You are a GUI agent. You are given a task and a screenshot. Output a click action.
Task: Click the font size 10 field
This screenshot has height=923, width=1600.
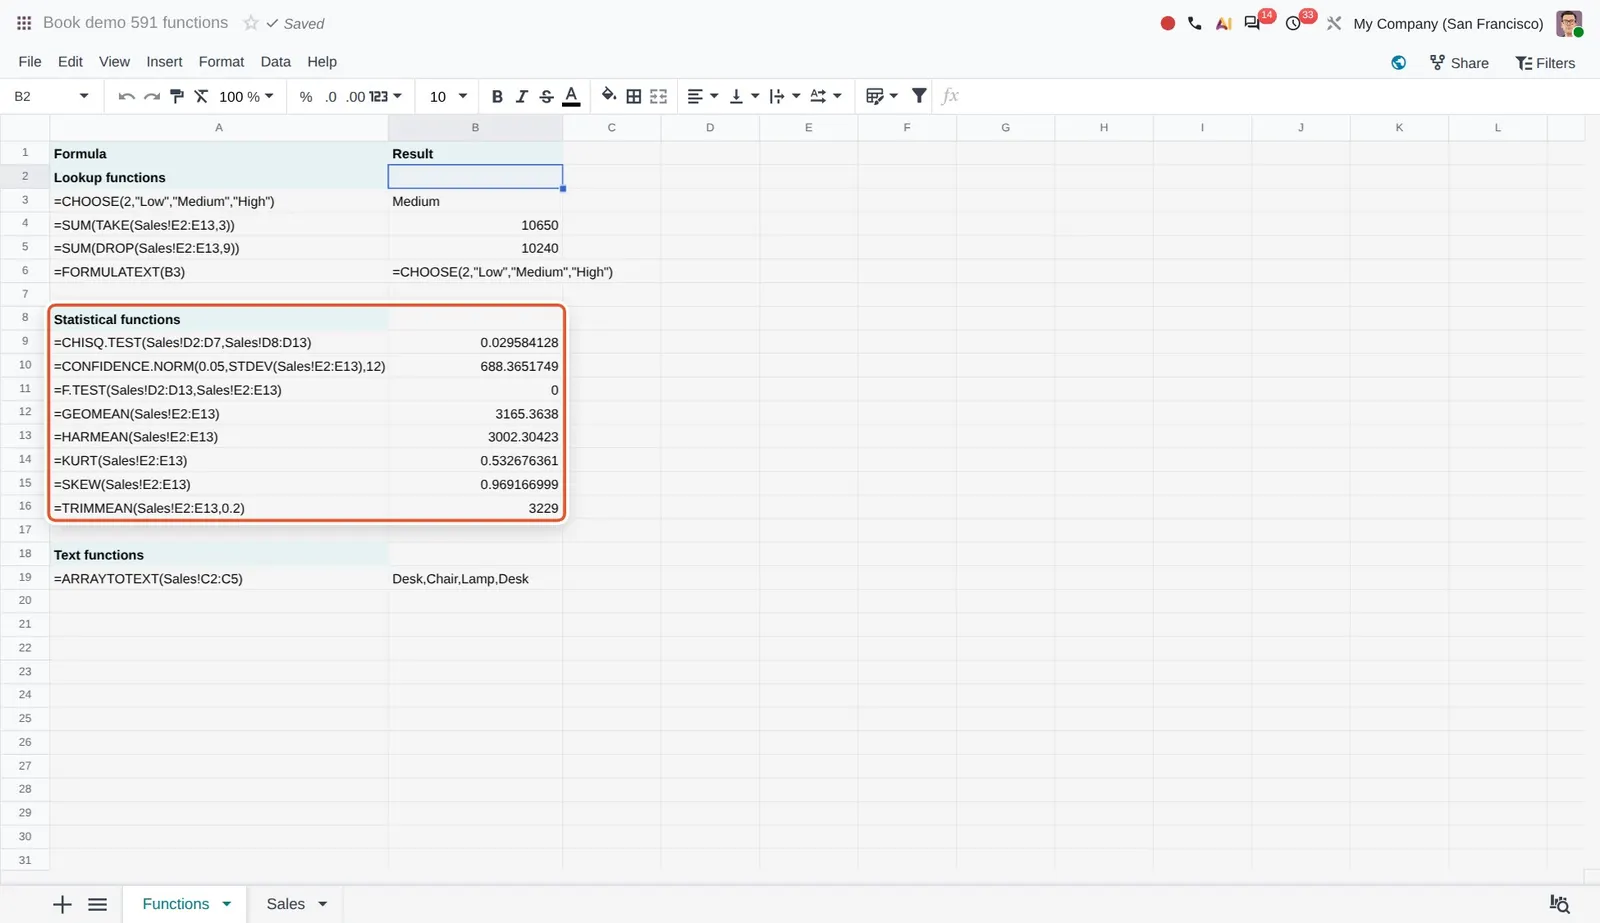click(438, 97)
